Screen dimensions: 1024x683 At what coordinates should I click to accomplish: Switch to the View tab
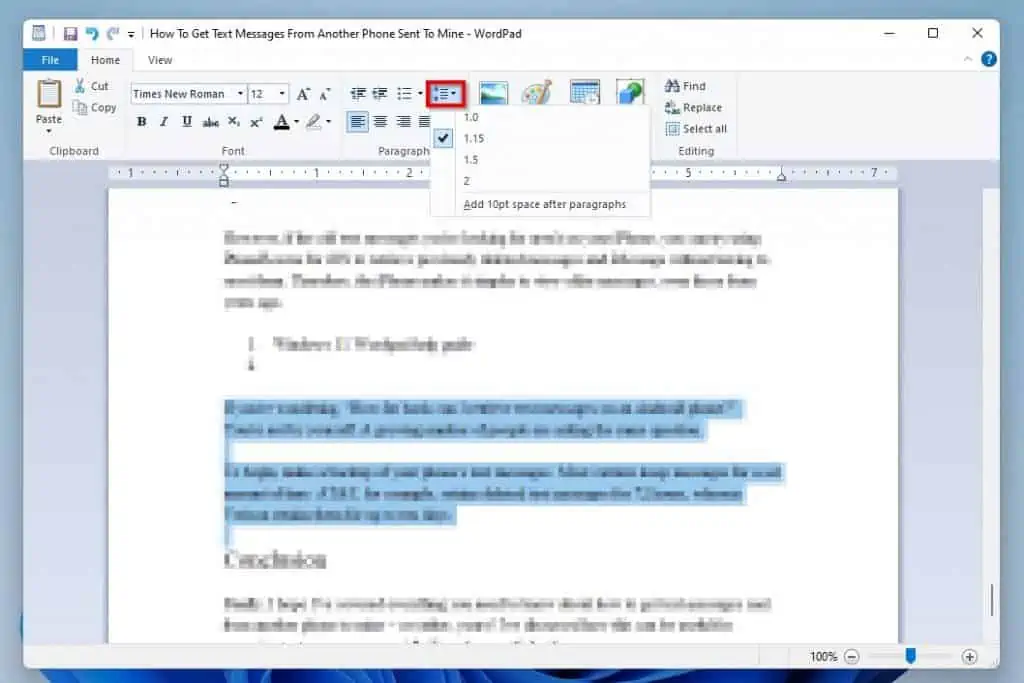pos(159,59)
